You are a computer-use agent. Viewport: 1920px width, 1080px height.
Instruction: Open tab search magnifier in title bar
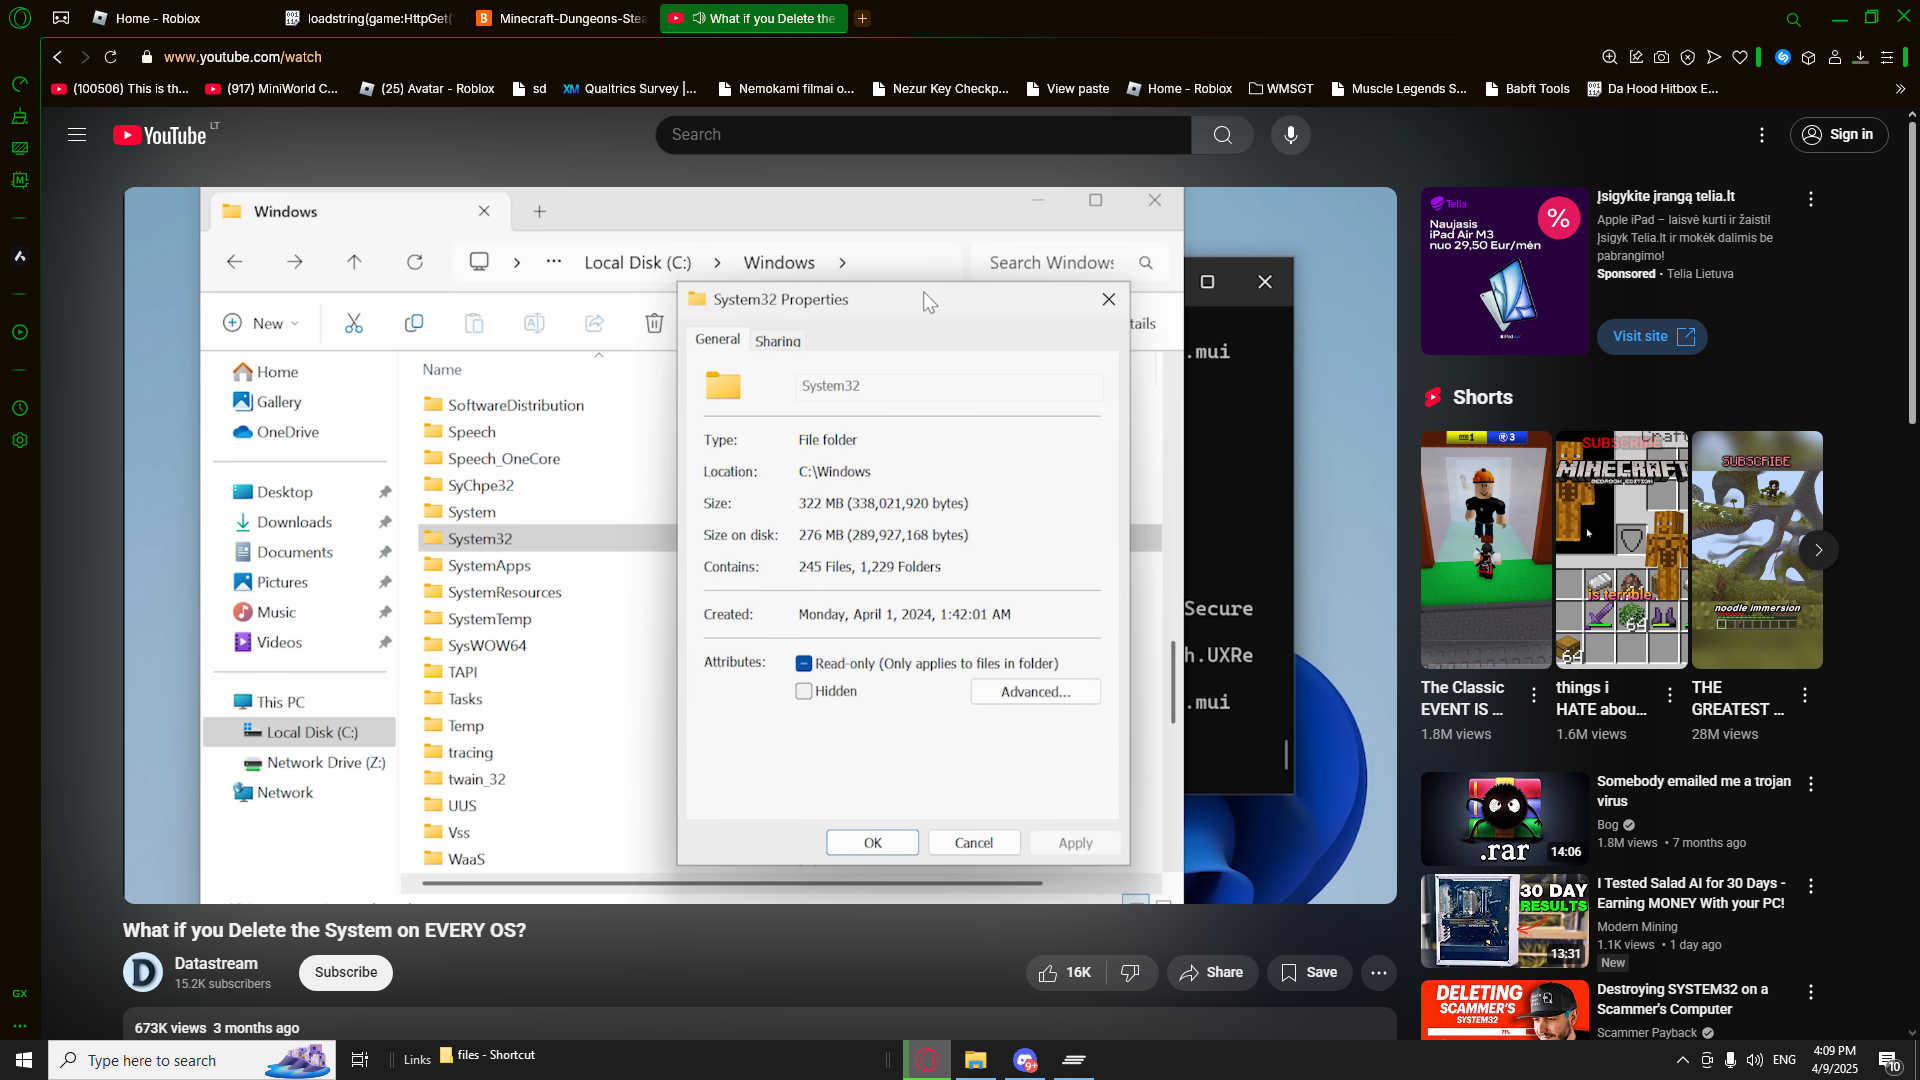coord(1794,19)
